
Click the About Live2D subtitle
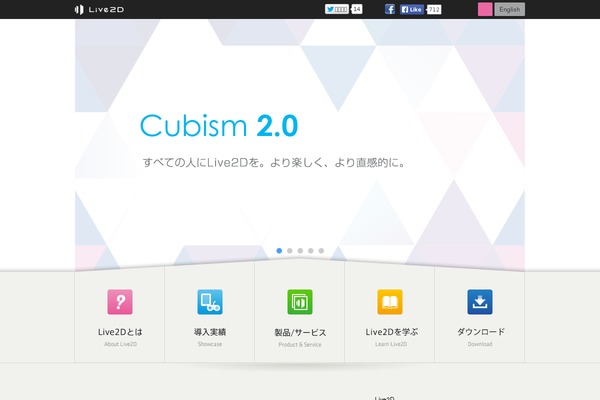tap(121, 344)
